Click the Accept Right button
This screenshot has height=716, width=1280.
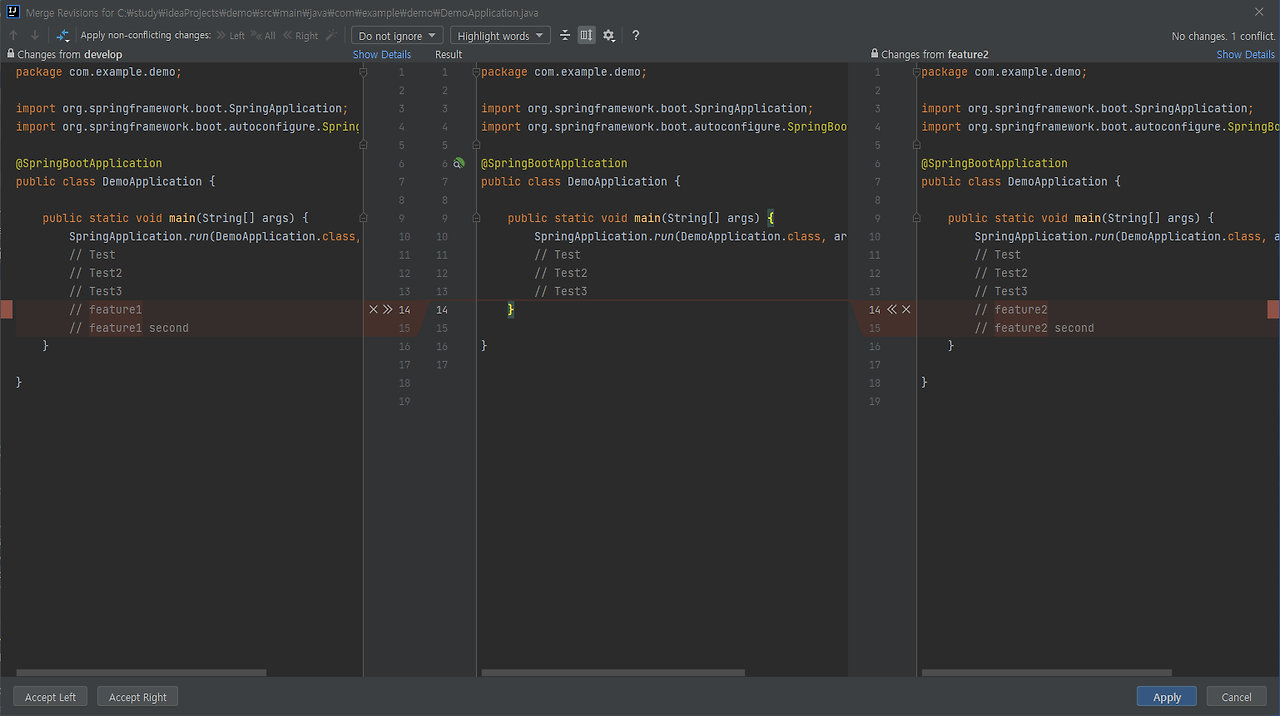point(138,697)
